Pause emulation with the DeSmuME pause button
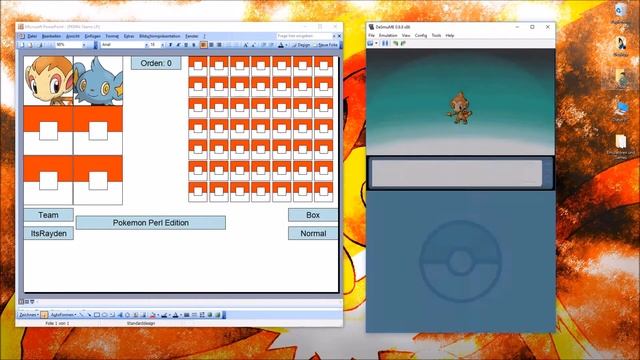 [385, 43]
